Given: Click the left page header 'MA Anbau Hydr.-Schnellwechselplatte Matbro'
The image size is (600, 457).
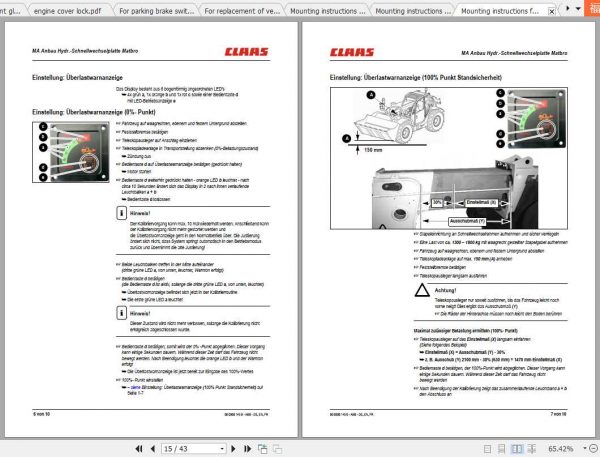Looking at the screenshot, I should click(85, 51).
